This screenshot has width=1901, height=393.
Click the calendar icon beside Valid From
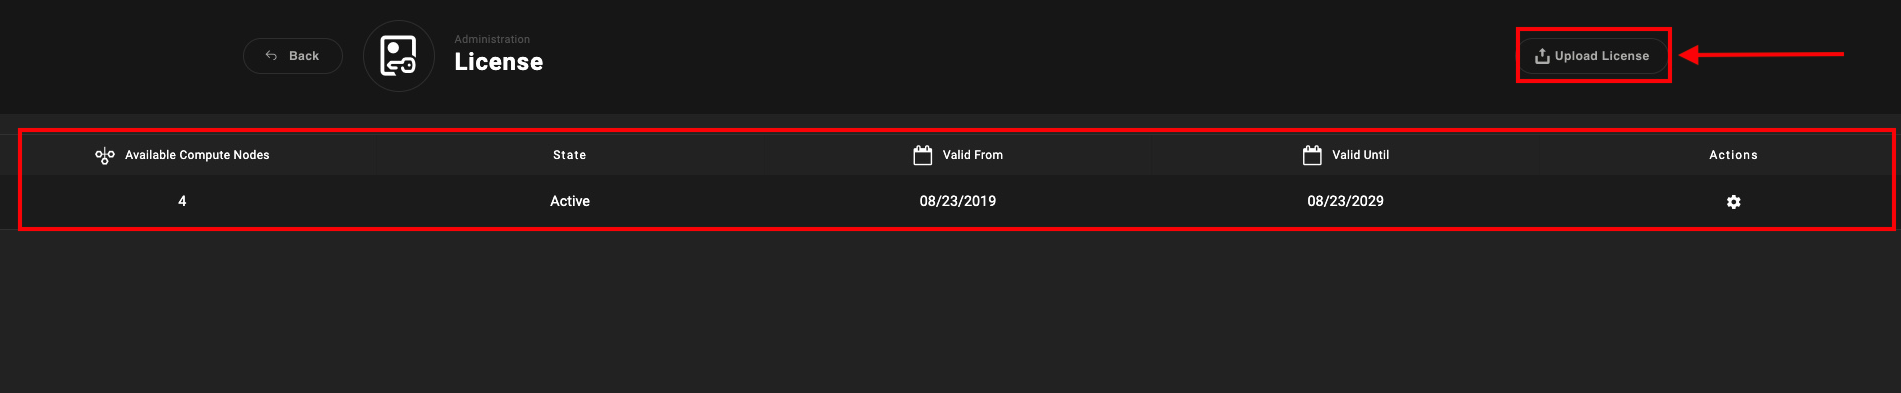923,155
